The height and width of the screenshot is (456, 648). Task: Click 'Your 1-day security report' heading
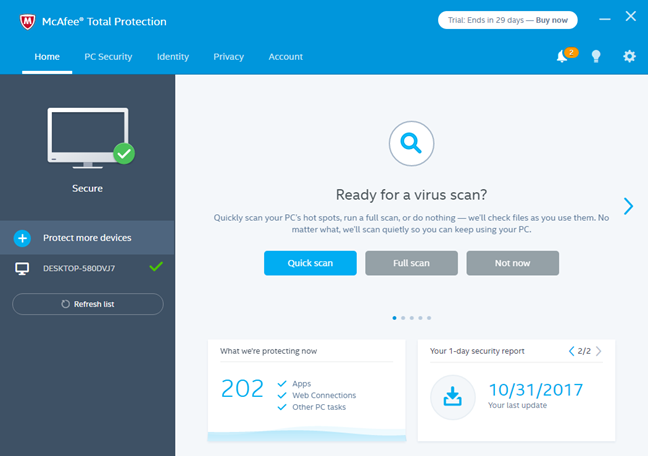click(x=477, y=351)
